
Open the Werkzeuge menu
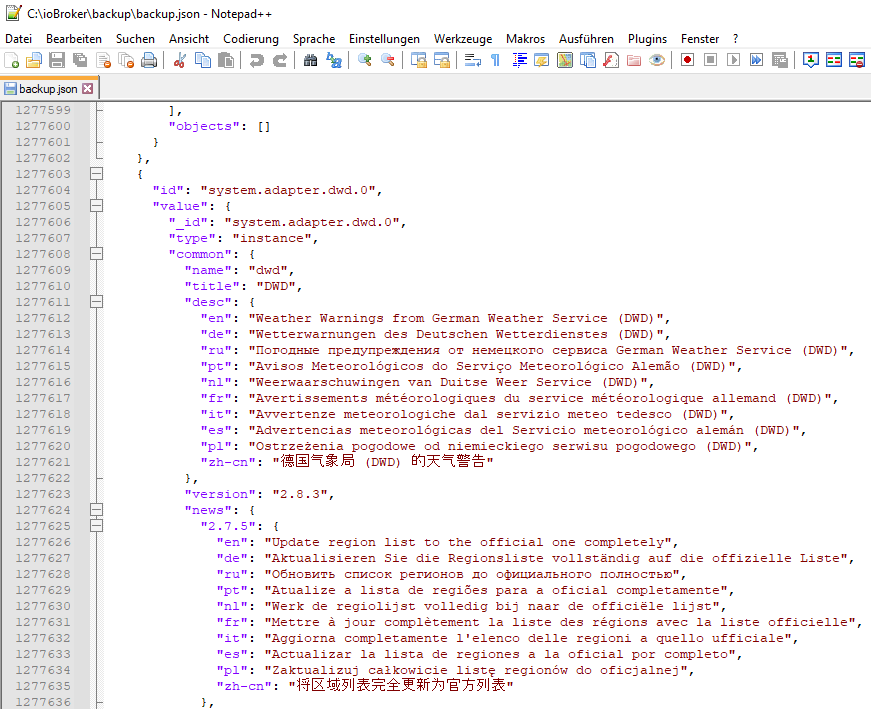[463, 39]
